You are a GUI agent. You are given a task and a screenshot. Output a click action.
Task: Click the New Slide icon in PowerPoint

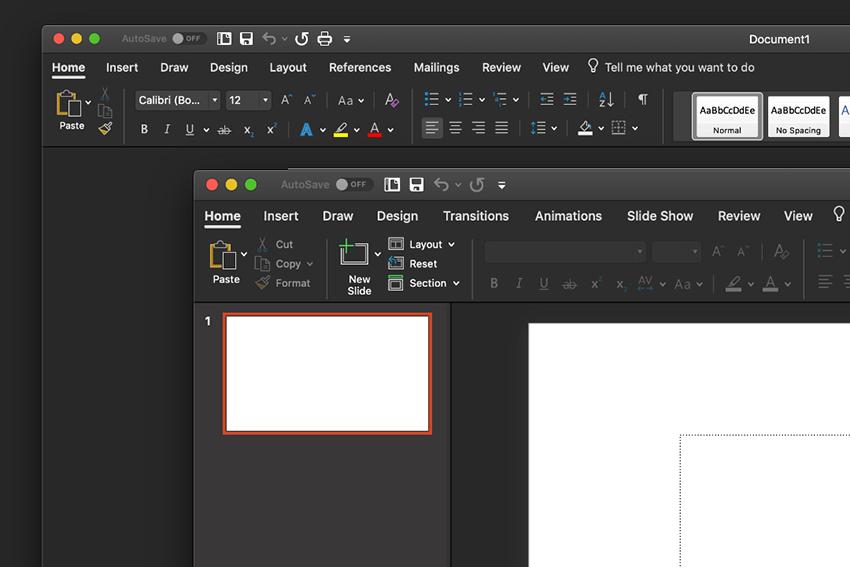coord(354,253)
